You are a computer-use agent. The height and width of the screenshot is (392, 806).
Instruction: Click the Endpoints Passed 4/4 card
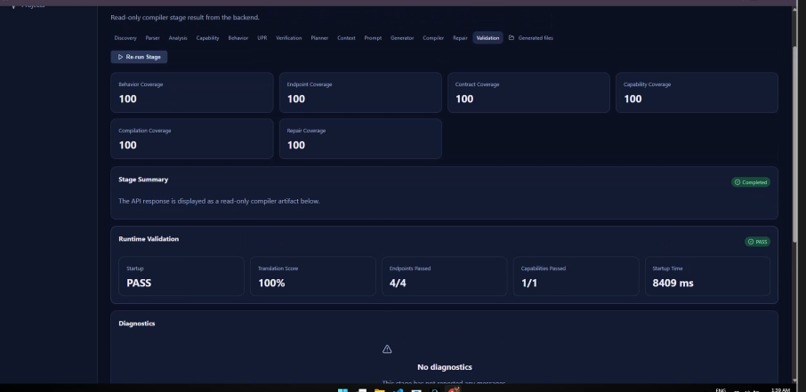pos(445,276)
